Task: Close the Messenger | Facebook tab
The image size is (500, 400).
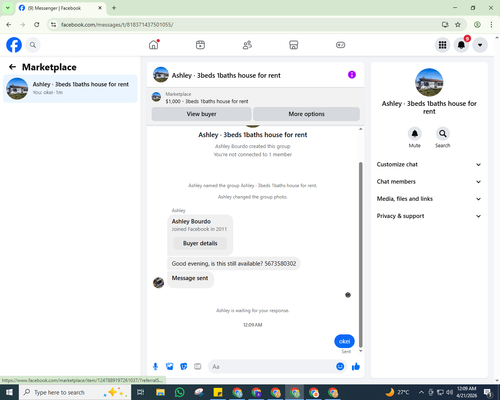Action: click(x=100, y=8)
